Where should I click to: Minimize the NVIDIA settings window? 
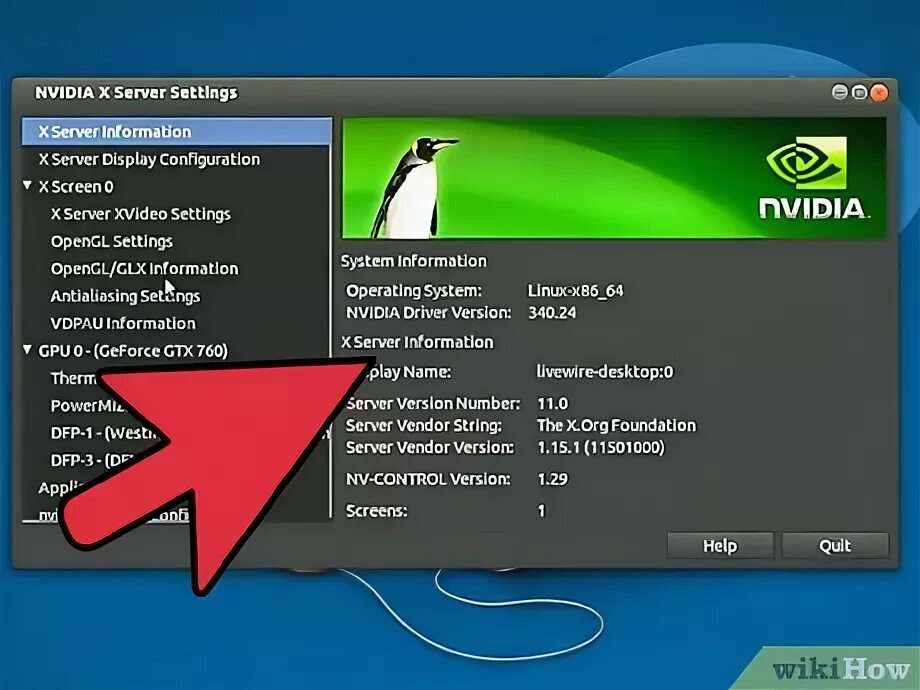(x=840, y=93)
